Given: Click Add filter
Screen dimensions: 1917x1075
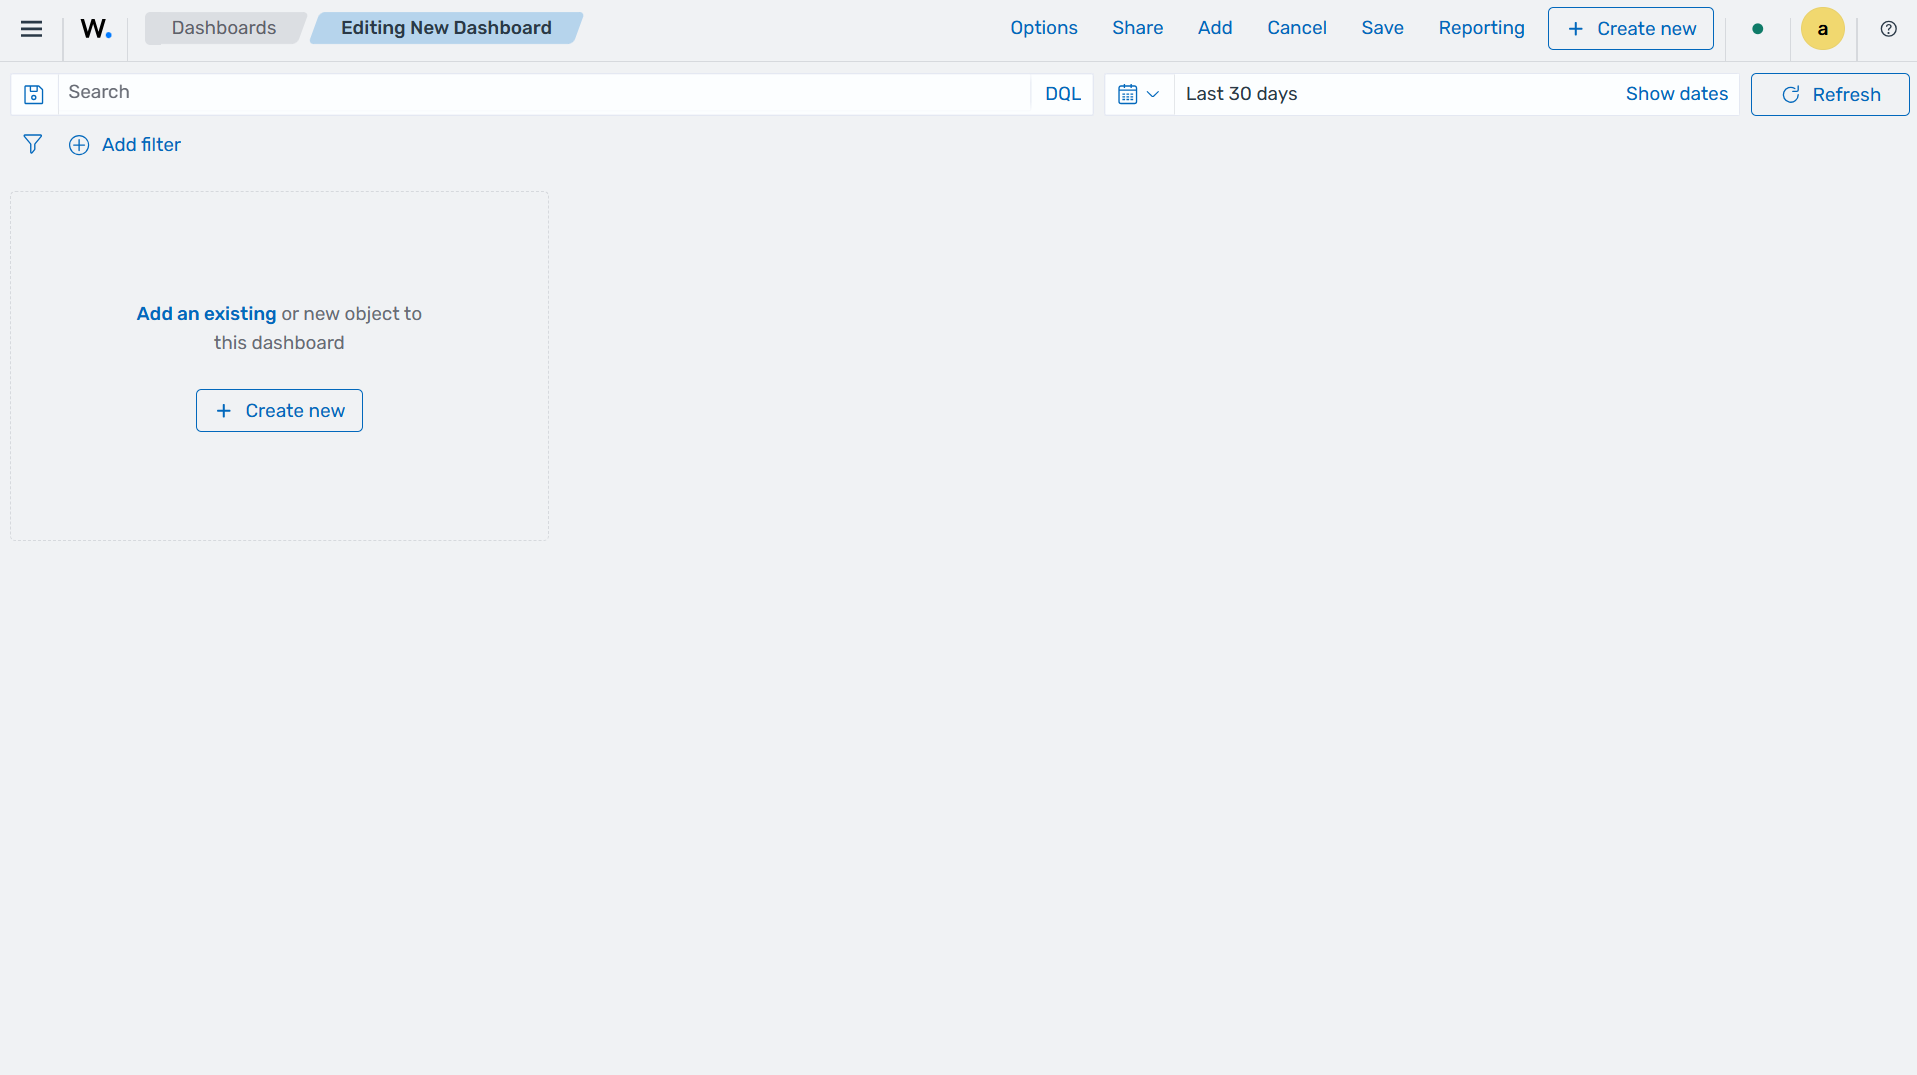Looking at the screenshot, I should point(125,145).
